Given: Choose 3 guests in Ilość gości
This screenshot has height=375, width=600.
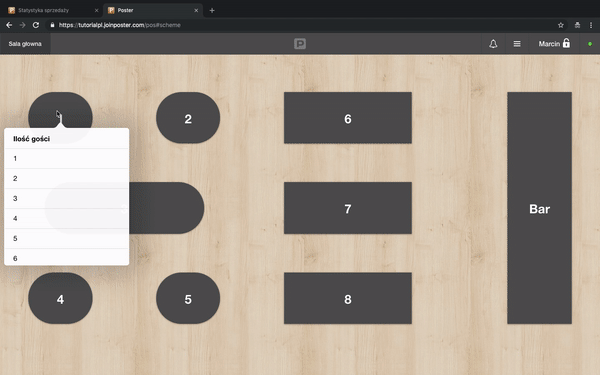Looking at the screenshot, I should (67, 199).
